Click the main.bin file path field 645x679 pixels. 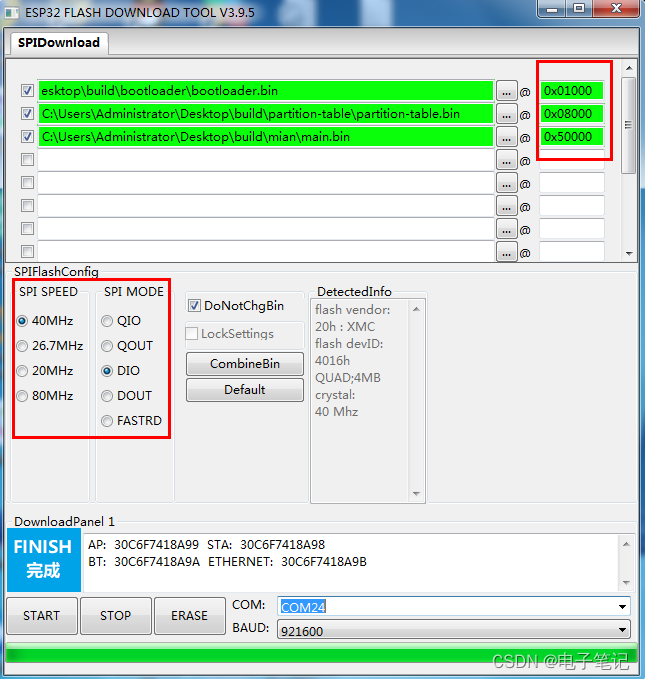point(266,137)
